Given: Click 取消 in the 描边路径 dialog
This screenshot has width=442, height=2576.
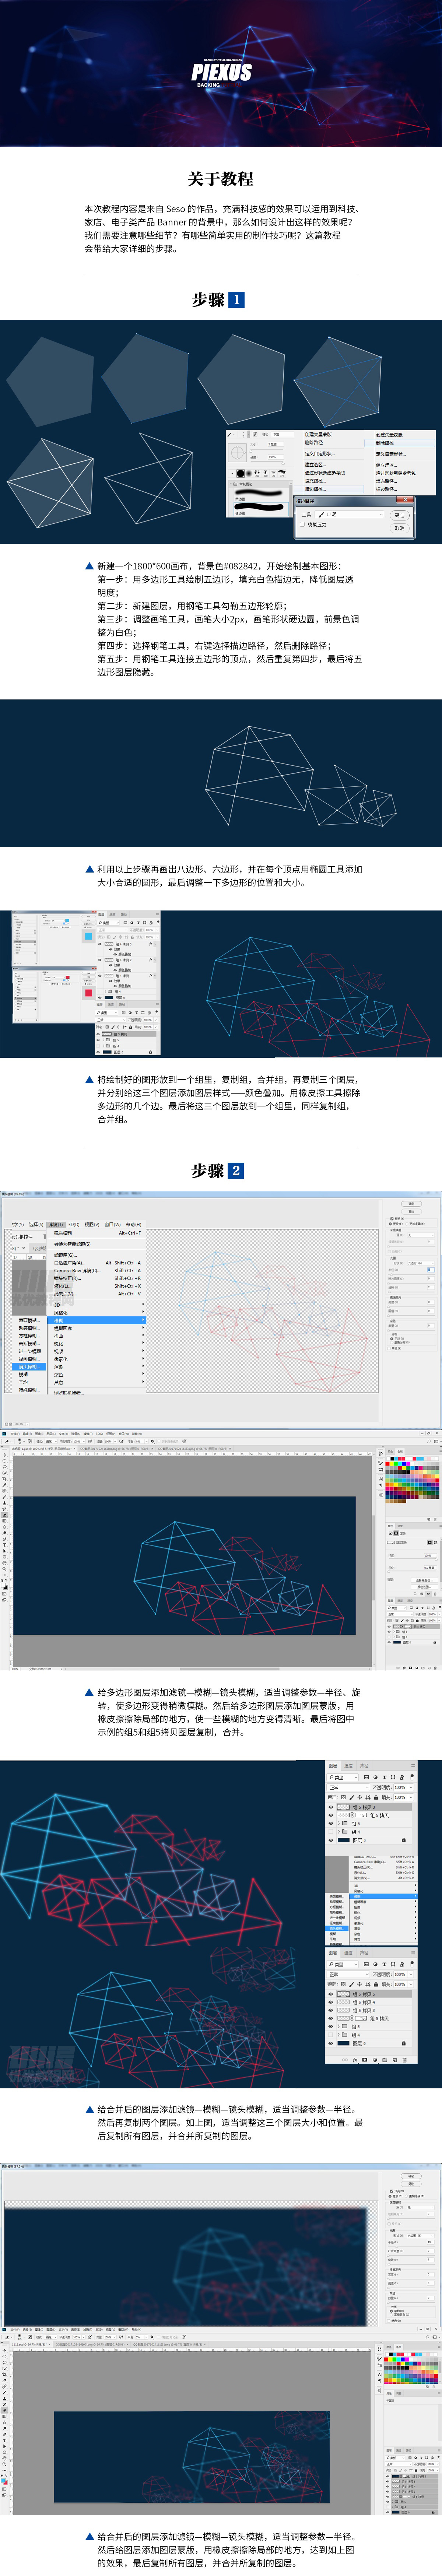Looking at the screenshot, I should tap(400, 528).
